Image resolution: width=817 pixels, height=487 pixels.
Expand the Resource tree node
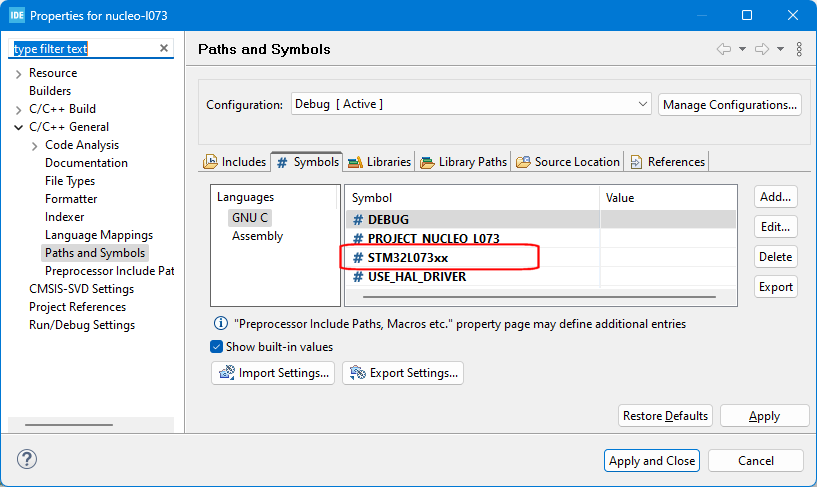pyautogui.click(x=19, y=73)
